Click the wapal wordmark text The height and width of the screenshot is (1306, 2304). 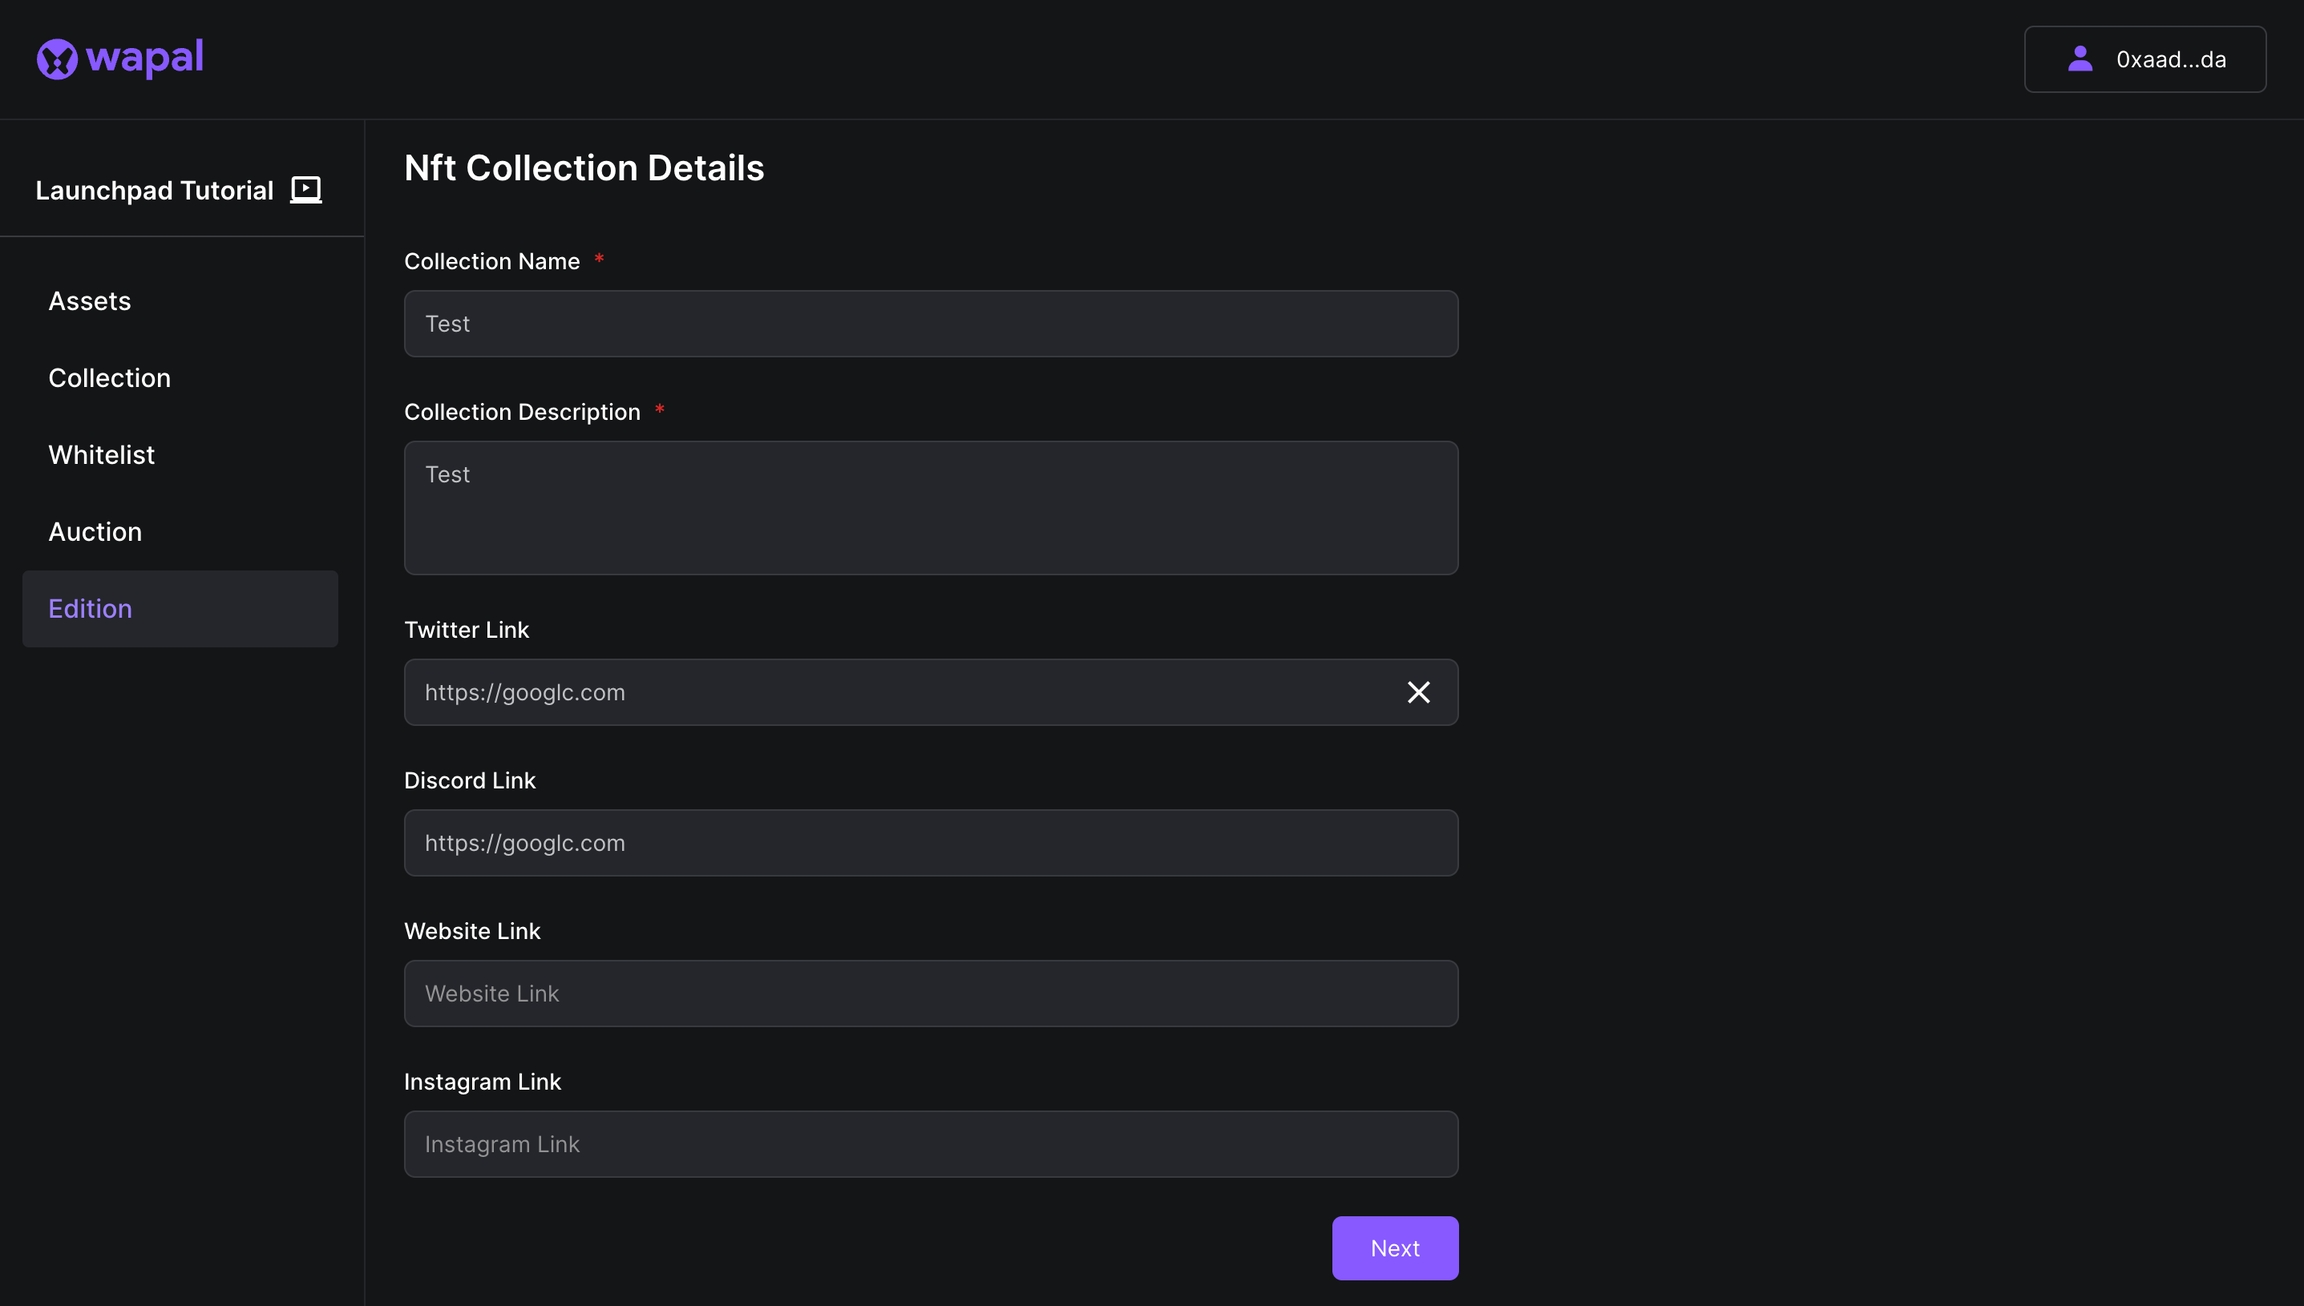(145, 57)
